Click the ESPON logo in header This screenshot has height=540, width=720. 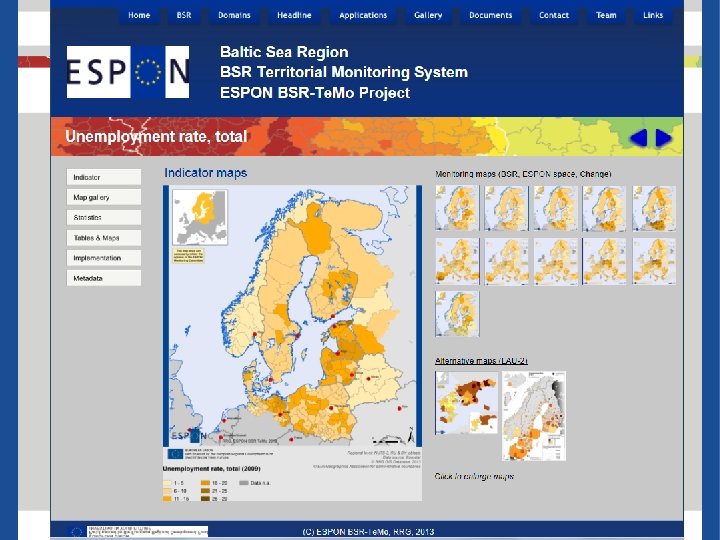click(128, 72)
